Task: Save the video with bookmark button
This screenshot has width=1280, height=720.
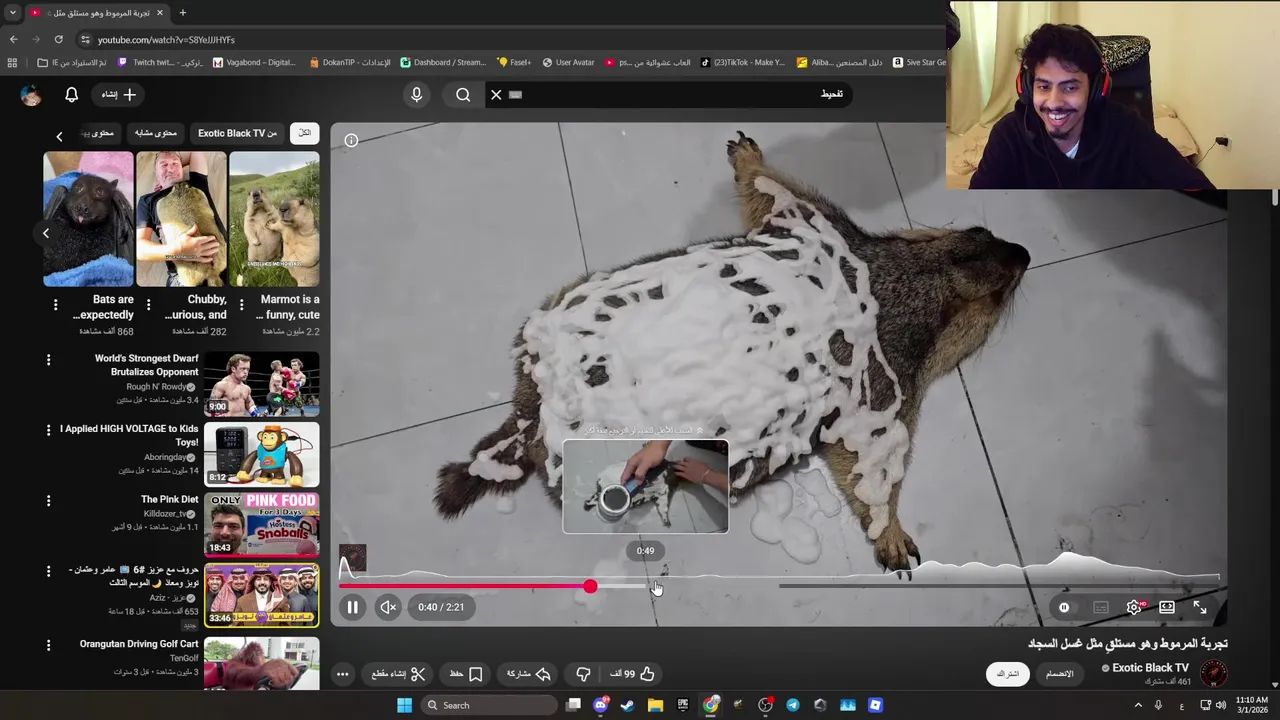Action: pos(466,674)
